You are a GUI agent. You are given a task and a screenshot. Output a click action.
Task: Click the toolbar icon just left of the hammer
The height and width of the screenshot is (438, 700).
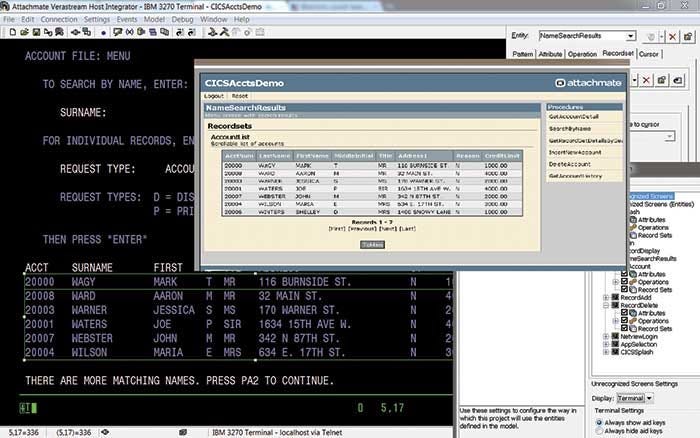[212, 32]
